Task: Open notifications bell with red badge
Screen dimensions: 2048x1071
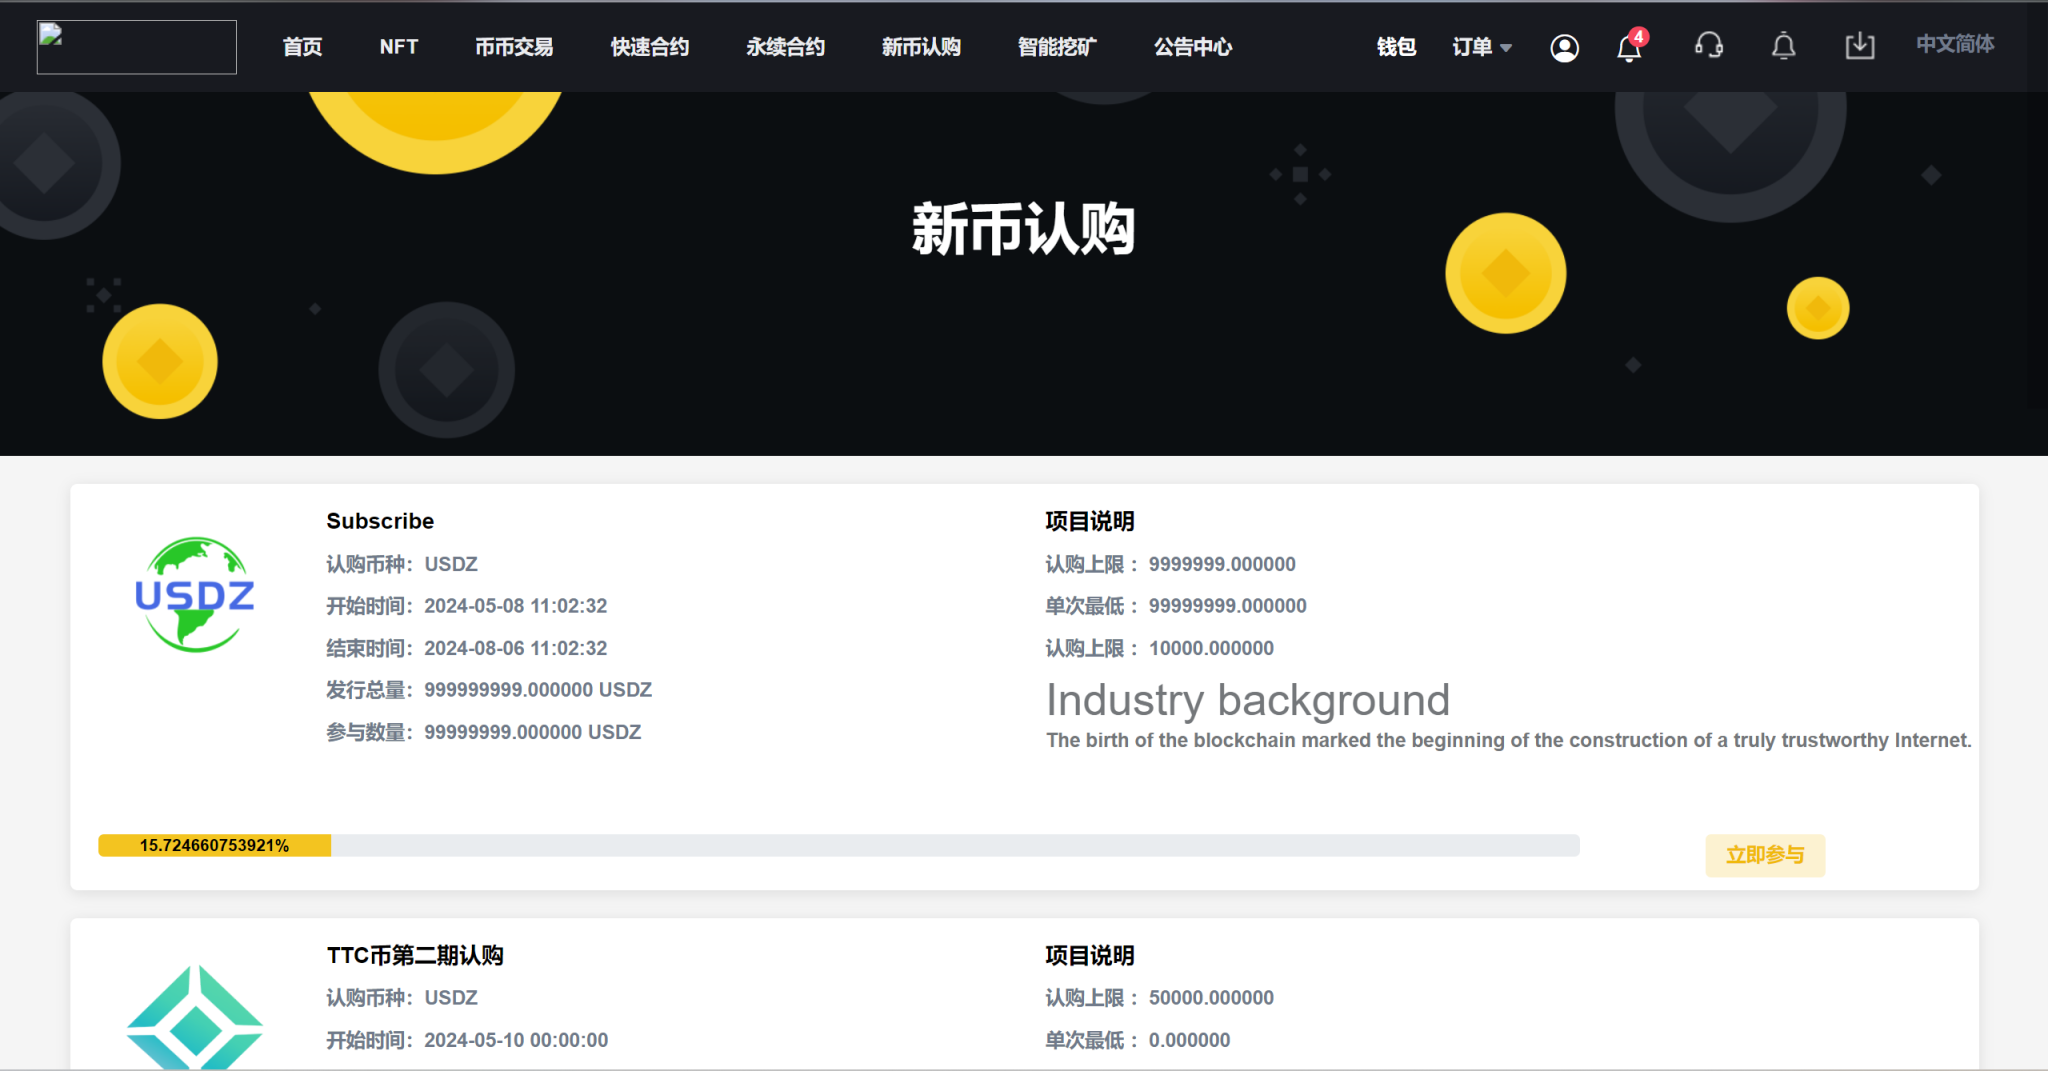Action: (x=1629, y=47)
